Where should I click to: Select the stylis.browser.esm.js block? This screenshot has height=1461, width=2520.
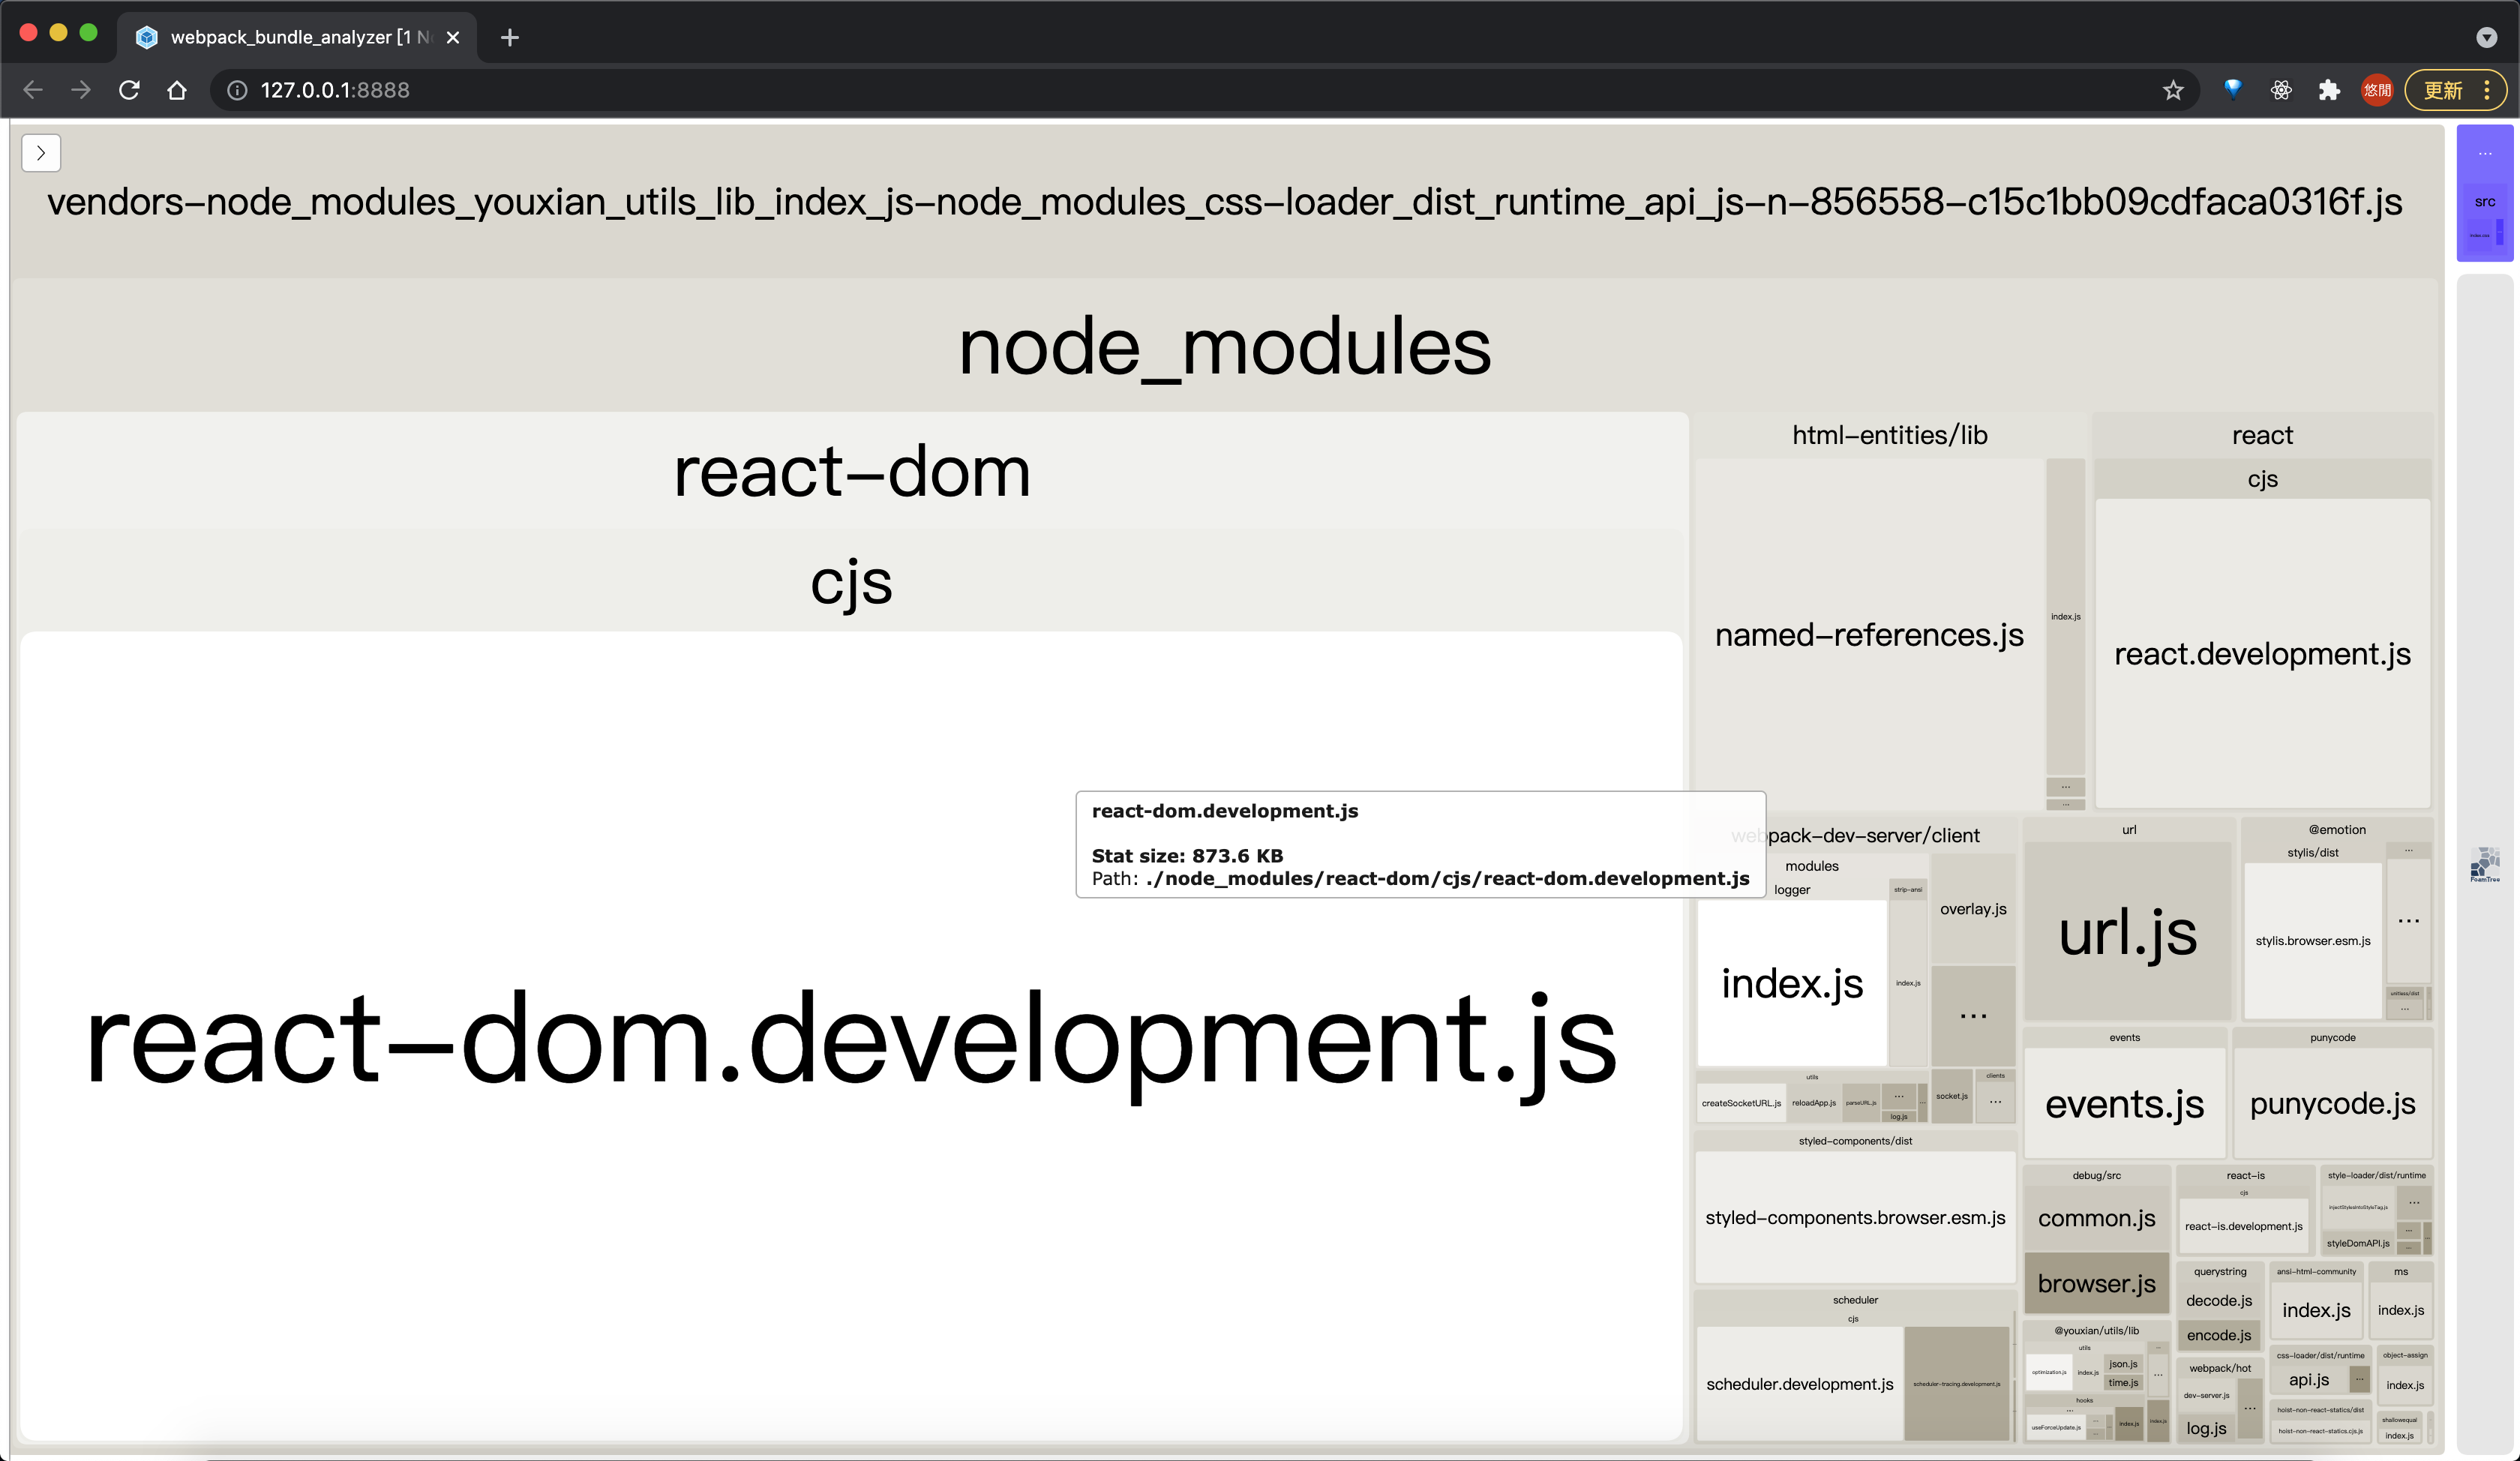click(x=2312, y=940)
